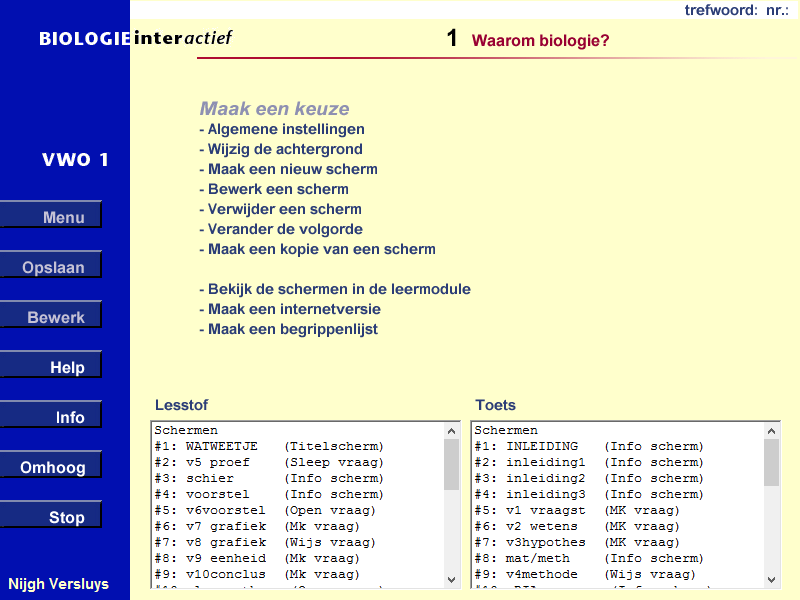Open the Menu via the sidebar button

click(x=51, y=214)
